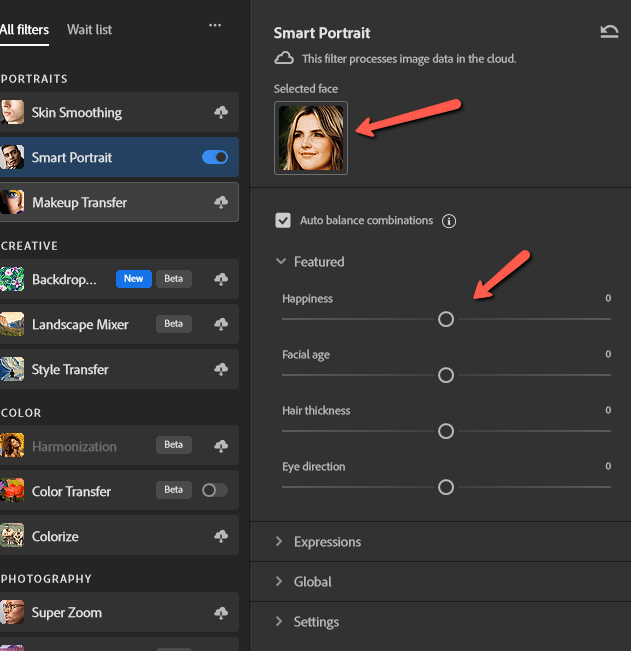This screenshot has height=651, width=631.
Task: Select the Backdrop filter entry
Action: click(x=64, y=279)
